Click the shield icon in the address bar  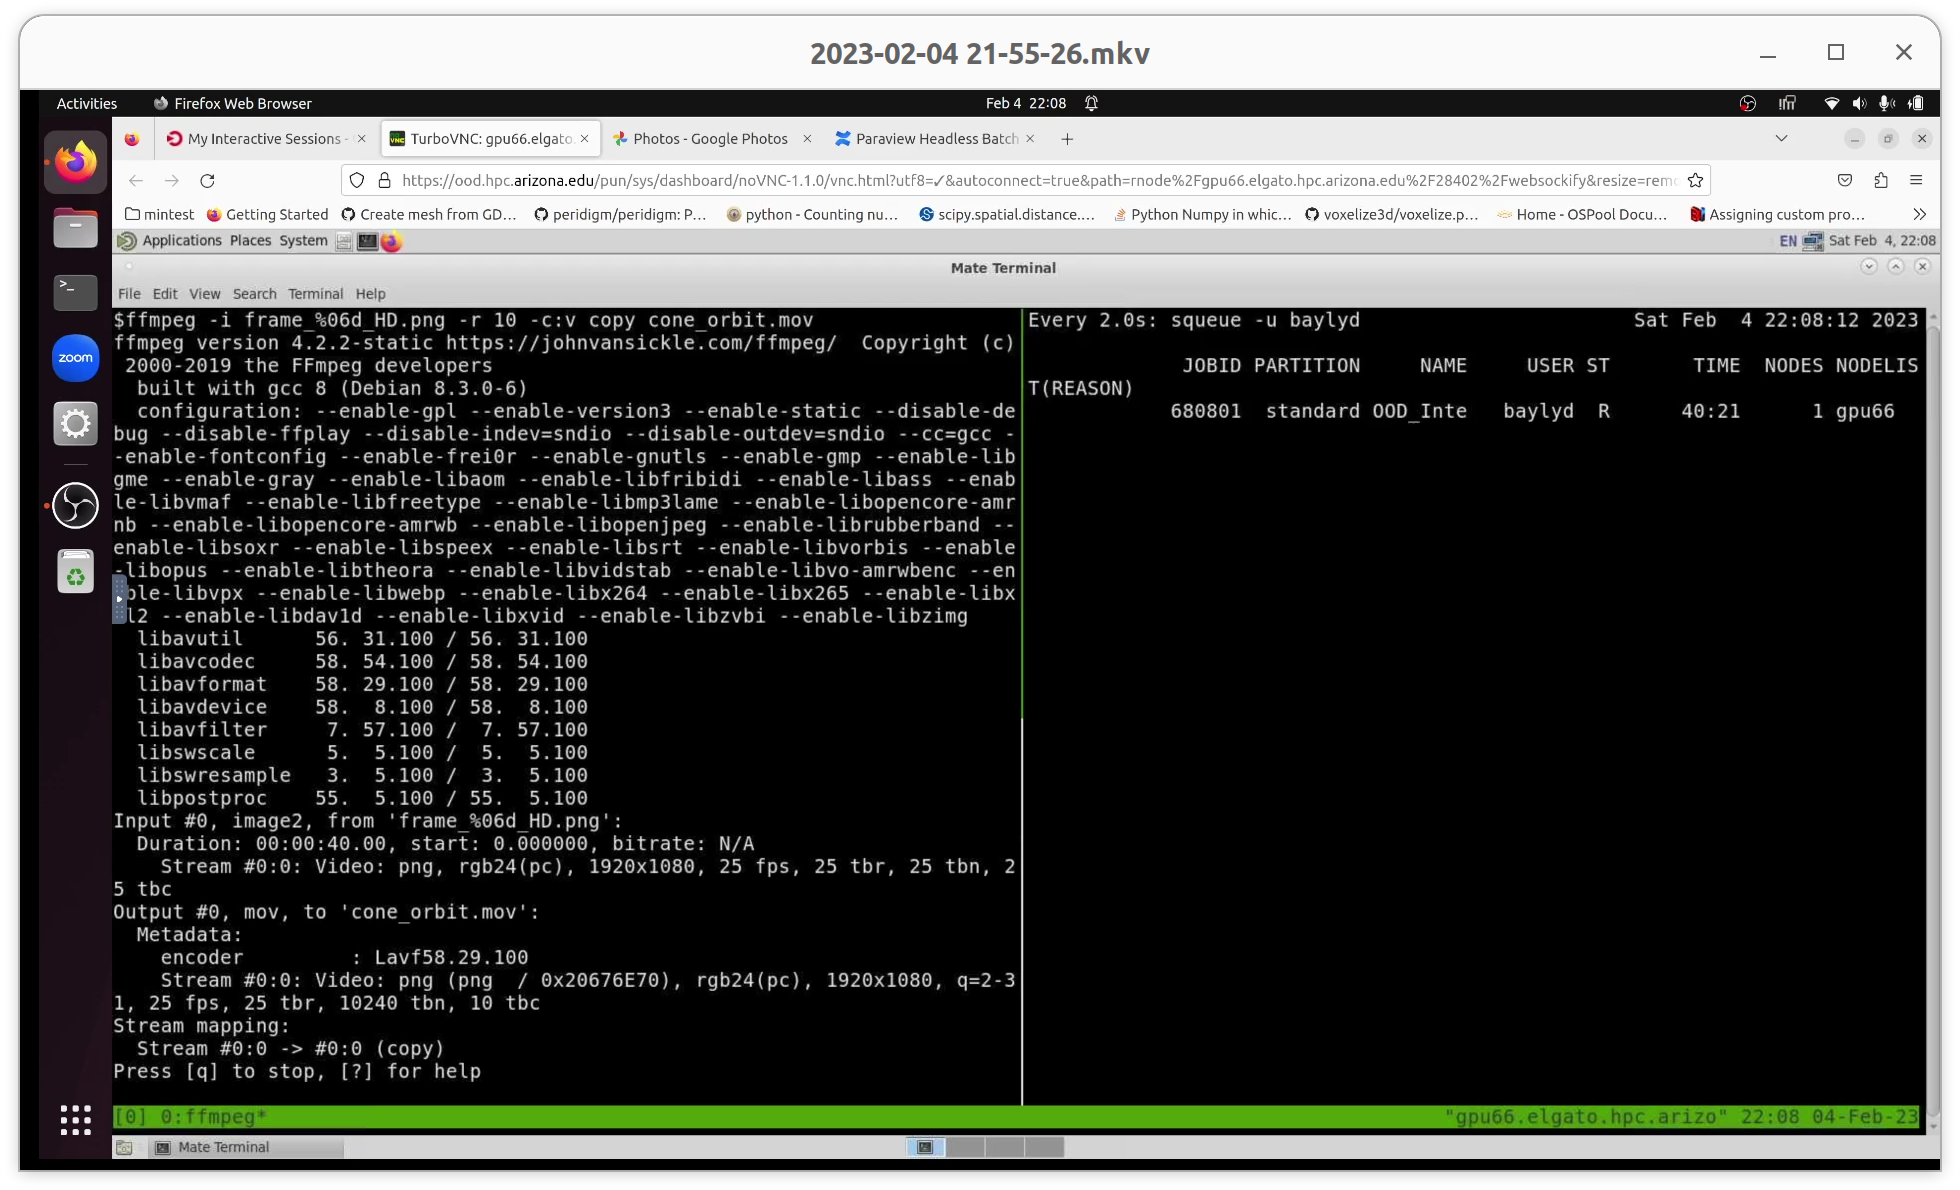tap(356, 180)
